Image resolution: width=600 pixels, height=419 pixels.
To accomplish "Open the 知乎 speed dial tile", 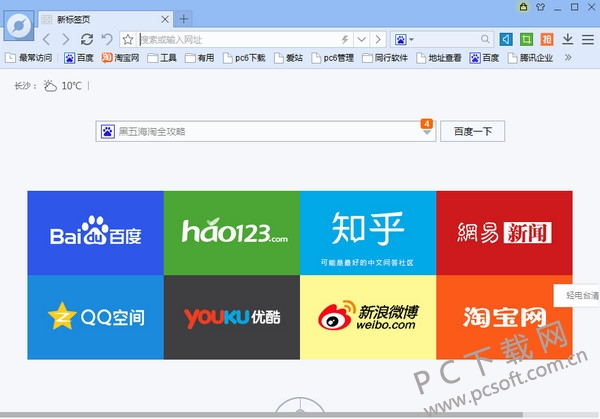I will tap(368, 233).
